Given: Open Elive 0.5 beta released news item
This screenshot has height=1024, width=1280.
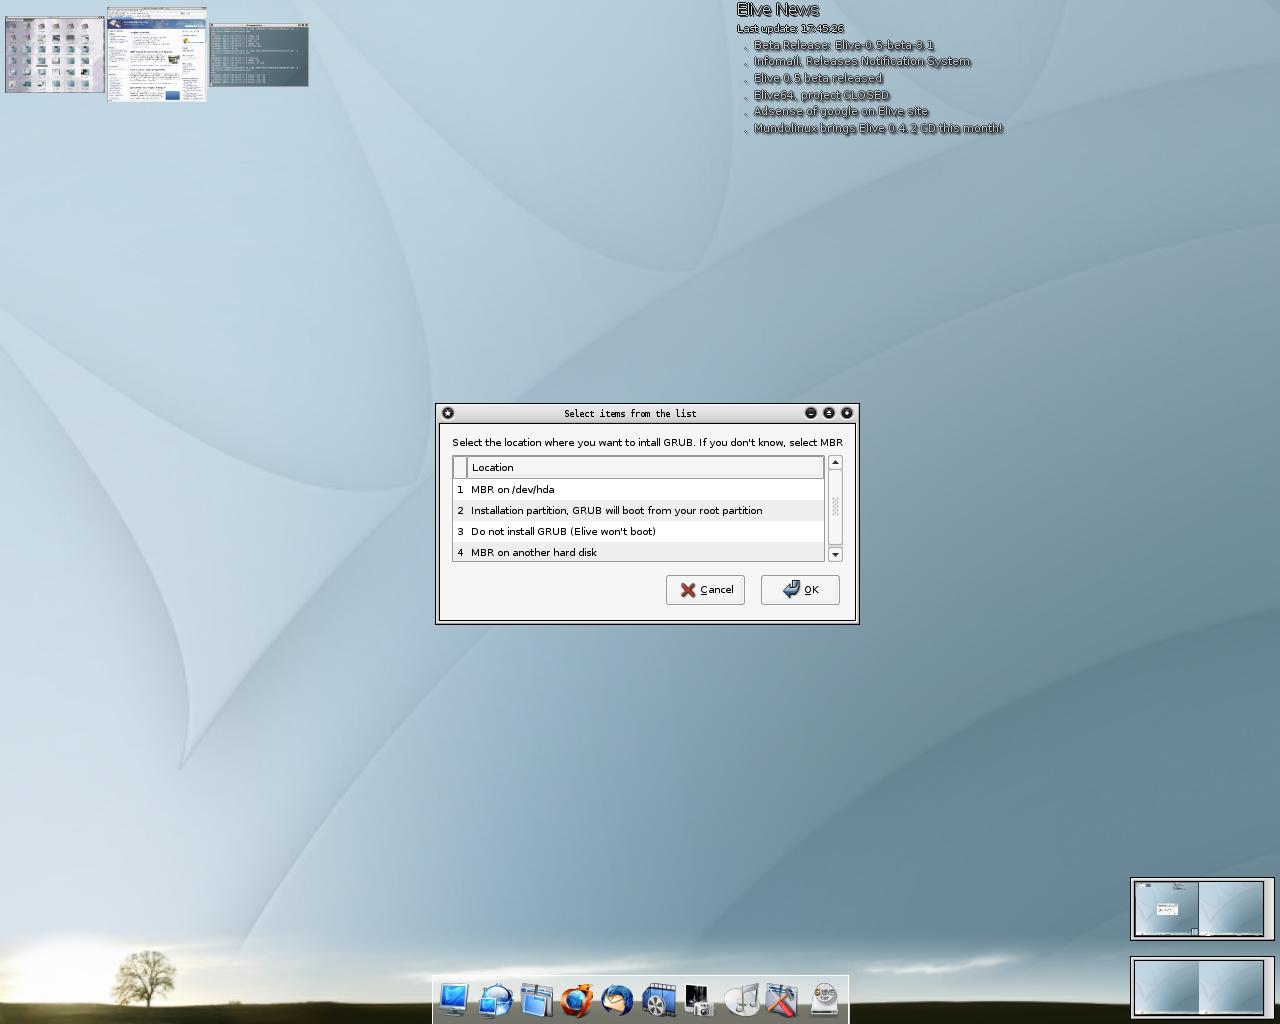Looking at the screenshot, I should 818,78.
